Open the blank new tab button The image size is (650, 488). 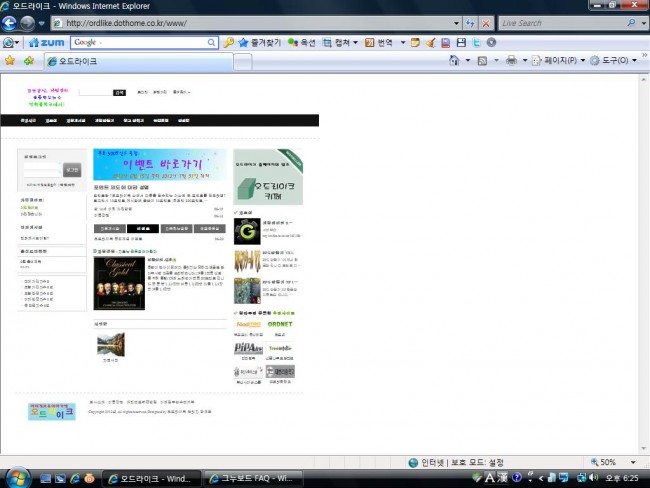pyautogui.click(x=243, y=61)
